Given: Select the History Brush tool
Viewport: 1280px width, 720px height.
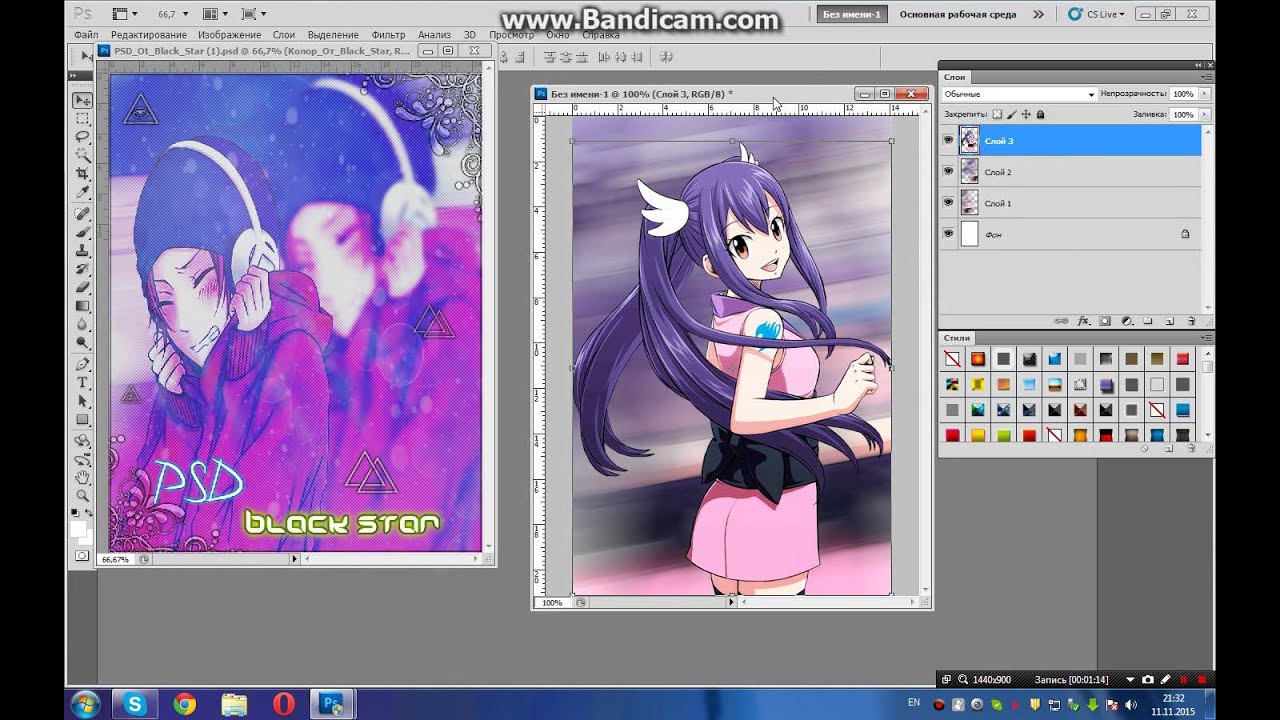Looking at the screenshot, I should (x=82, y=268).
